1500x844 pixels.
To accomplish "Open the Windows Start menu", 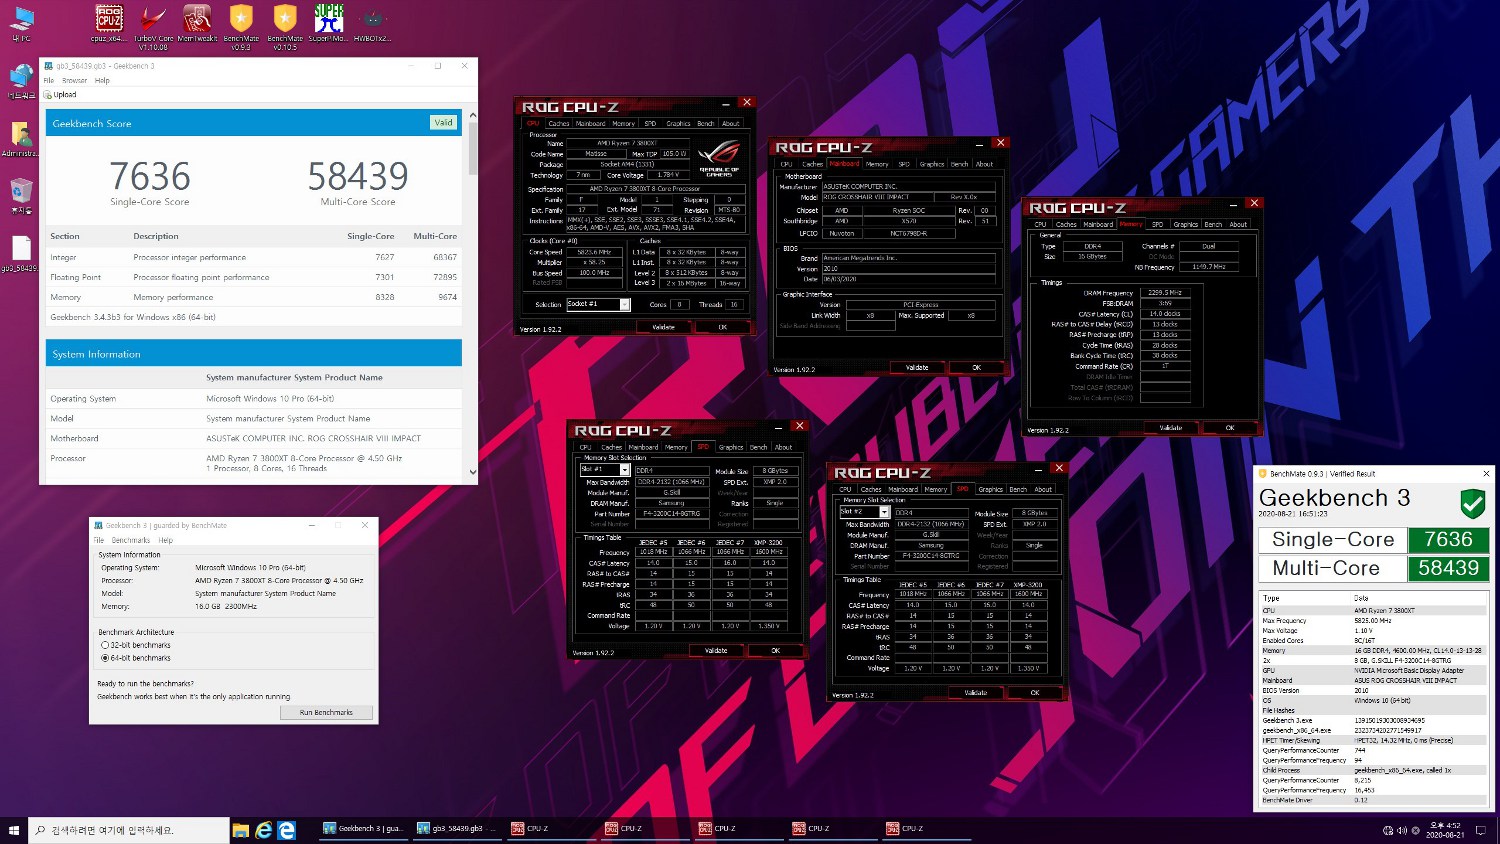I will coord(14,829).
